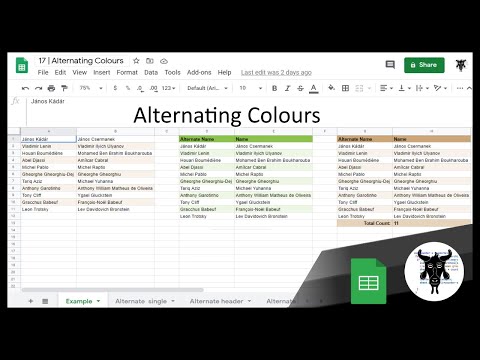The height and width of the screenshot is (360, 480).
Task: Open the number format dropdown
Action: pyautogui.click(x=168, y=88)
